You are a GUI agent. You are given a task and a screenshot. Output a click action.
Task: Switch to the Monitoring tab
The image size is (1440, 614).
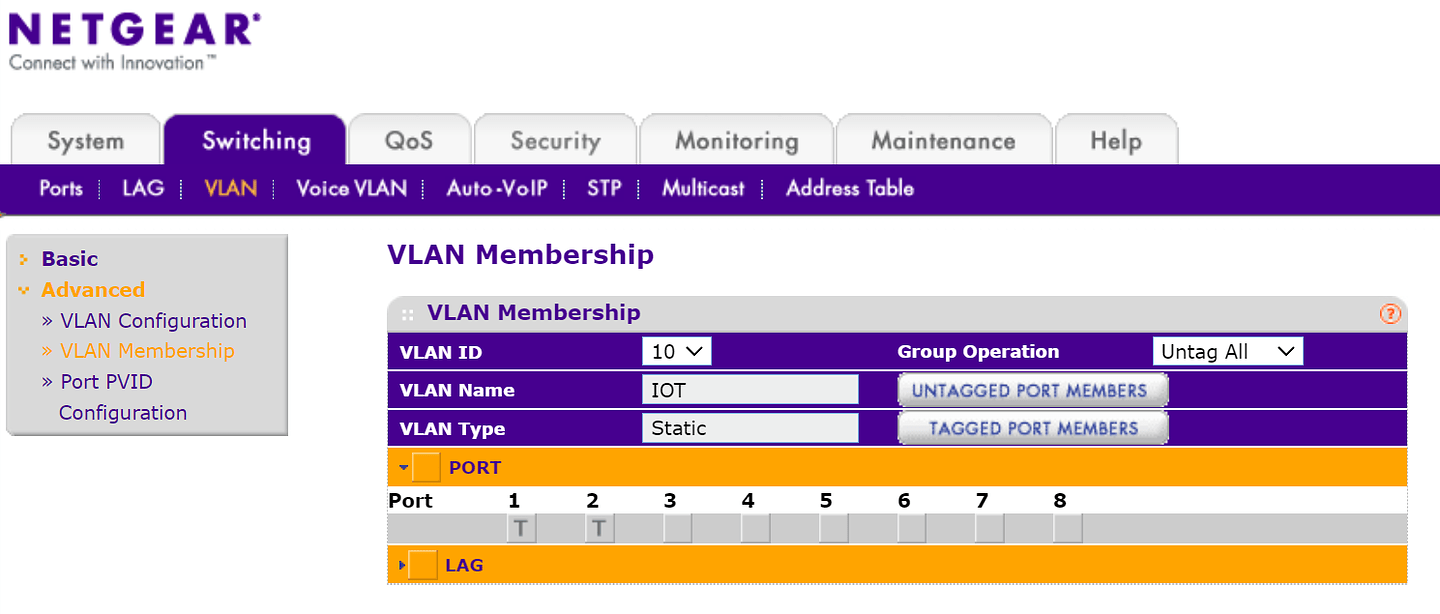point(736,139)
